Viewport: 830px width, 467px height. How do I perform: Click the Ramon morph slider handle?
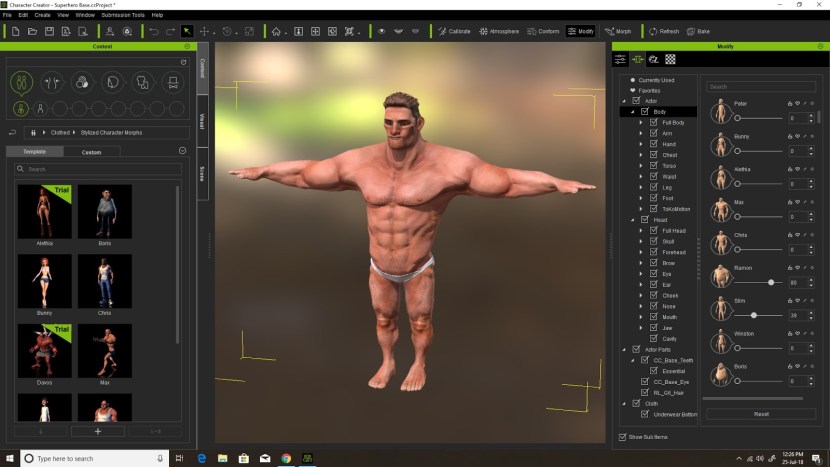pos(771,282)
